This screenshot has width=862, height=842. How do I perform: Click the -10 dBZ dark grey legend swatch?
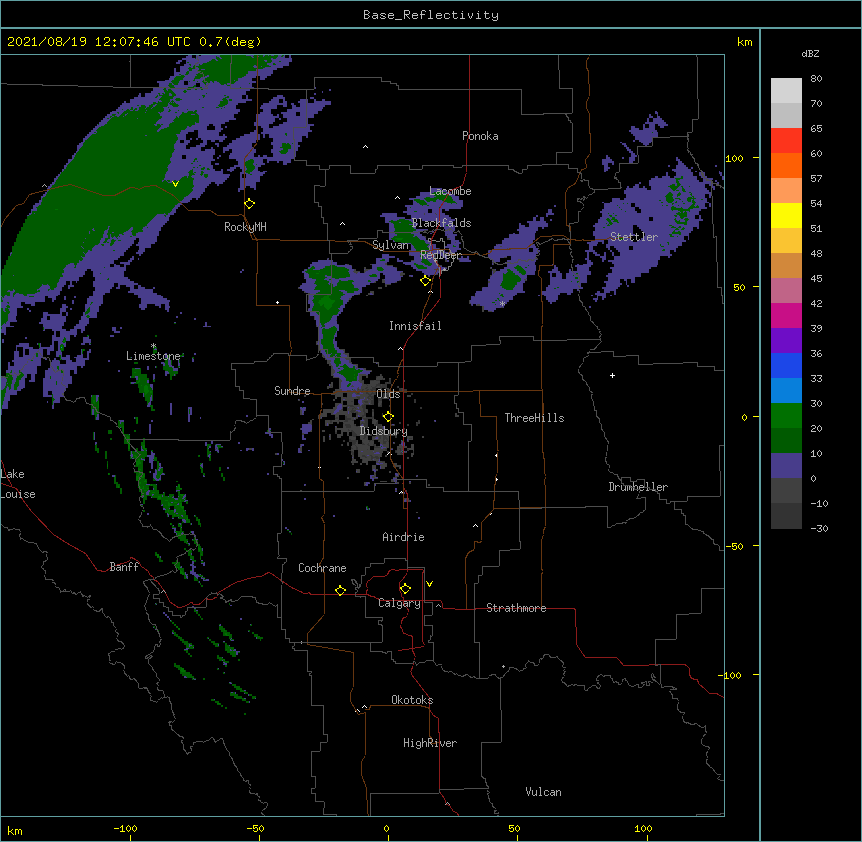pyautogui.click(x=786, y=516)
